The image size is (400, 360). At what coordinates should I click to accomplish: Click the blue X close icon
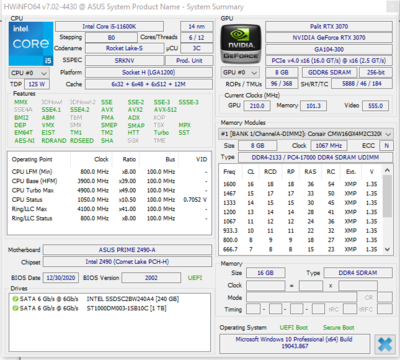point(385,345)
